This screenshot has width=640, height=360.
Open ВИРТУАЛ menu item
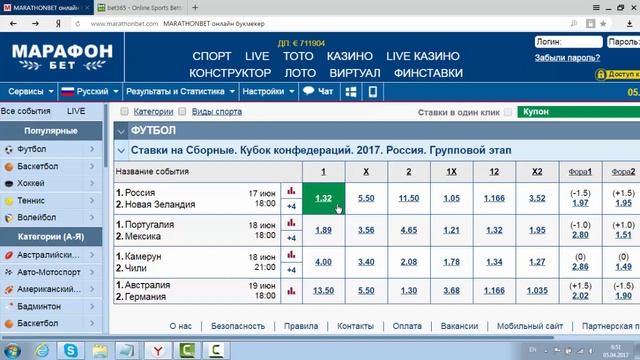coord(355,73)
